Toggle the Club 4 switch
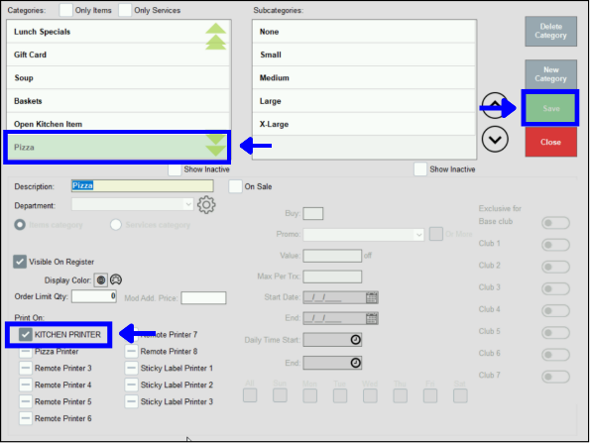 tap(555, 310)
